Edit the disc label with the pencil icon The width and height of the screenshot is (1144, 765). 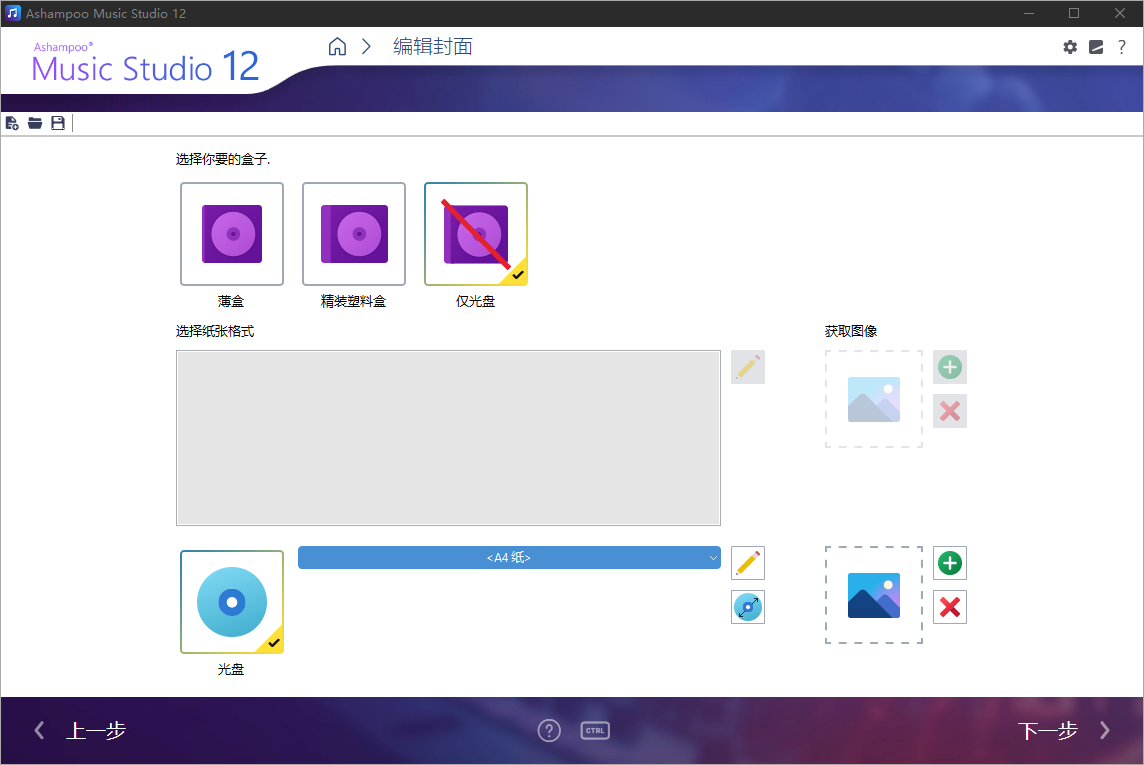coord(748,563)
